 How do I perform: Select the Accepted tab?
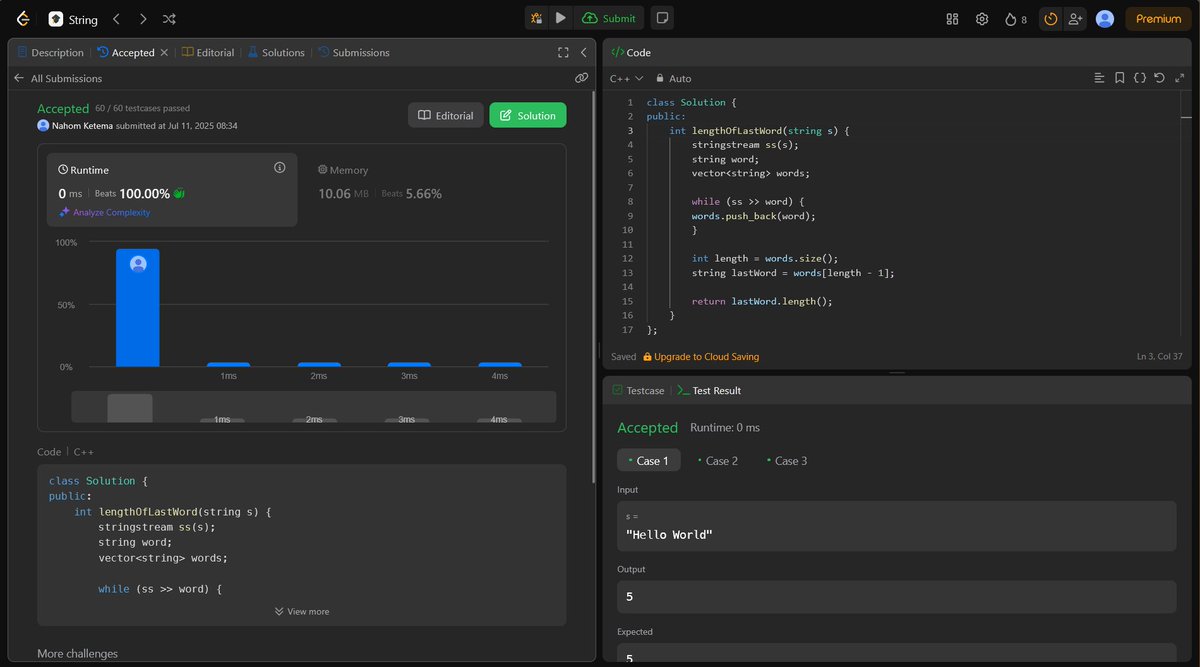(x=126, y=52)
